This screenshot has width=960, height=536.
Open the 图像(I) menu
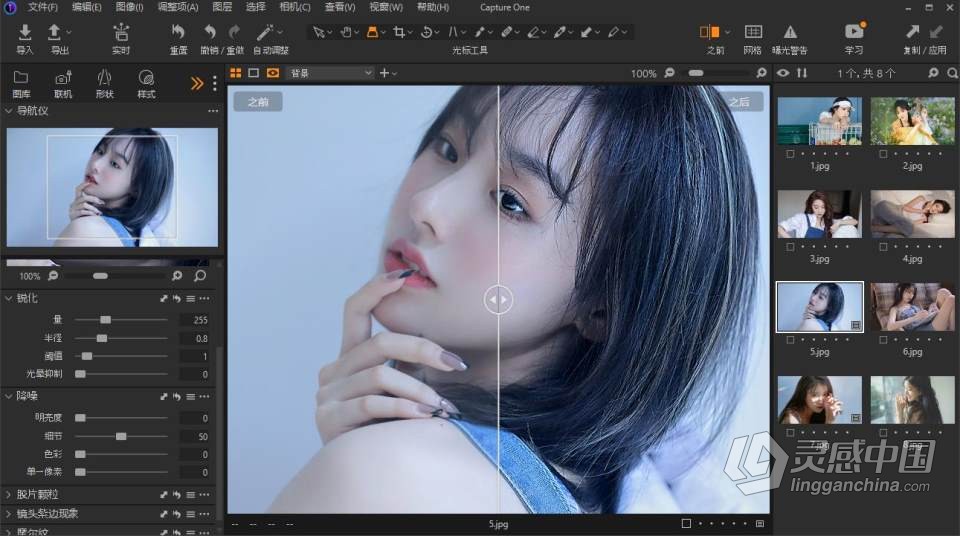tap(129, 7)
